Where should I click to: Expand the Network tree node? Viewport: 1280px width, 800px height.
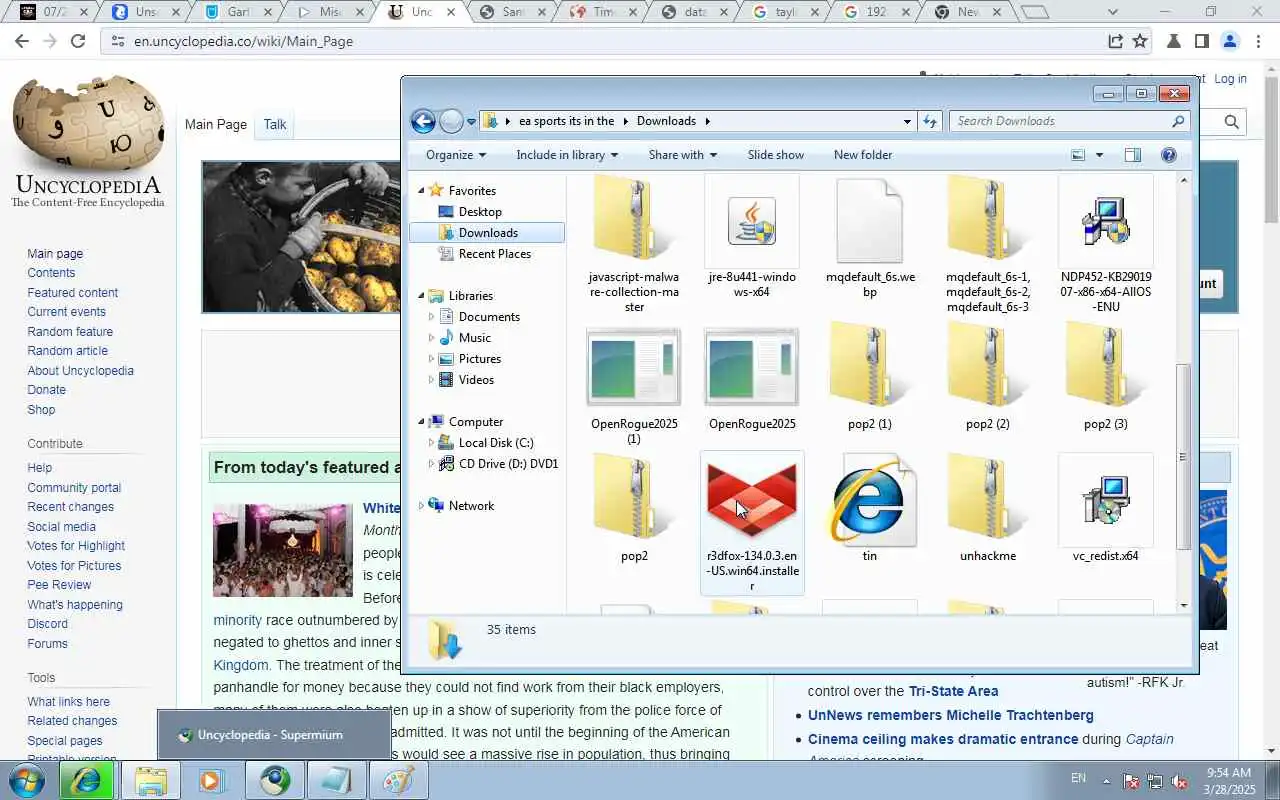click(421, 506)
